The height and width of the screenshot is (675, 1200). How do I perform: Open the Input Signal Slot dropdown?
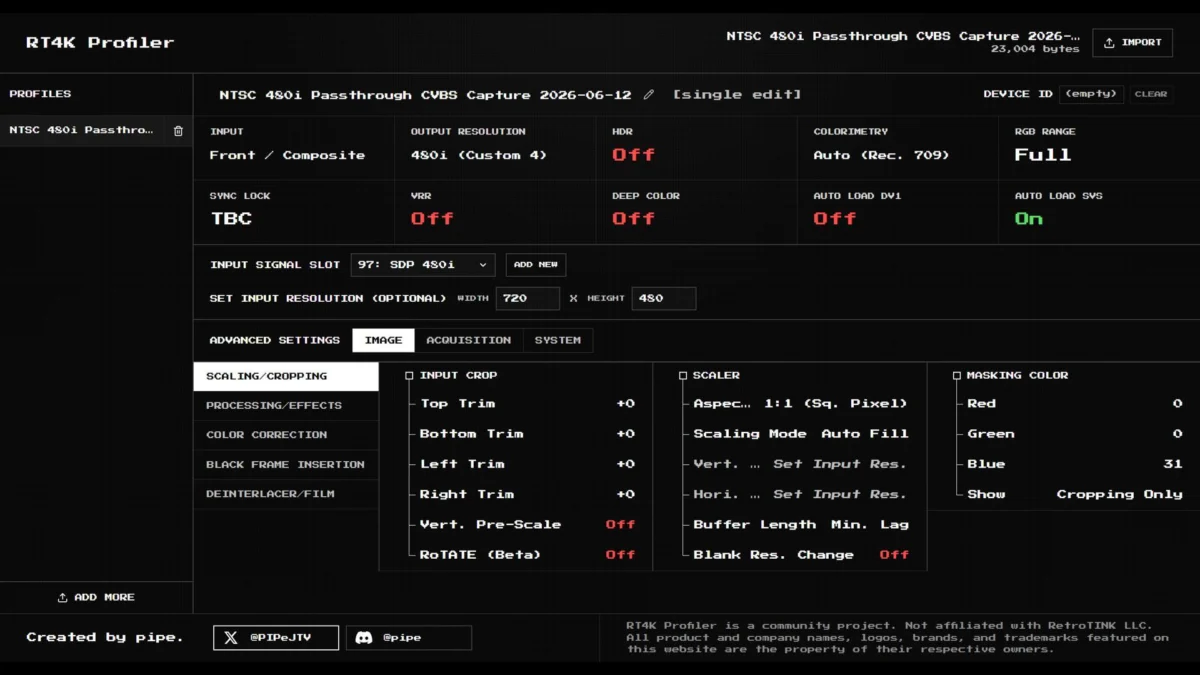(x=423, y=265)
